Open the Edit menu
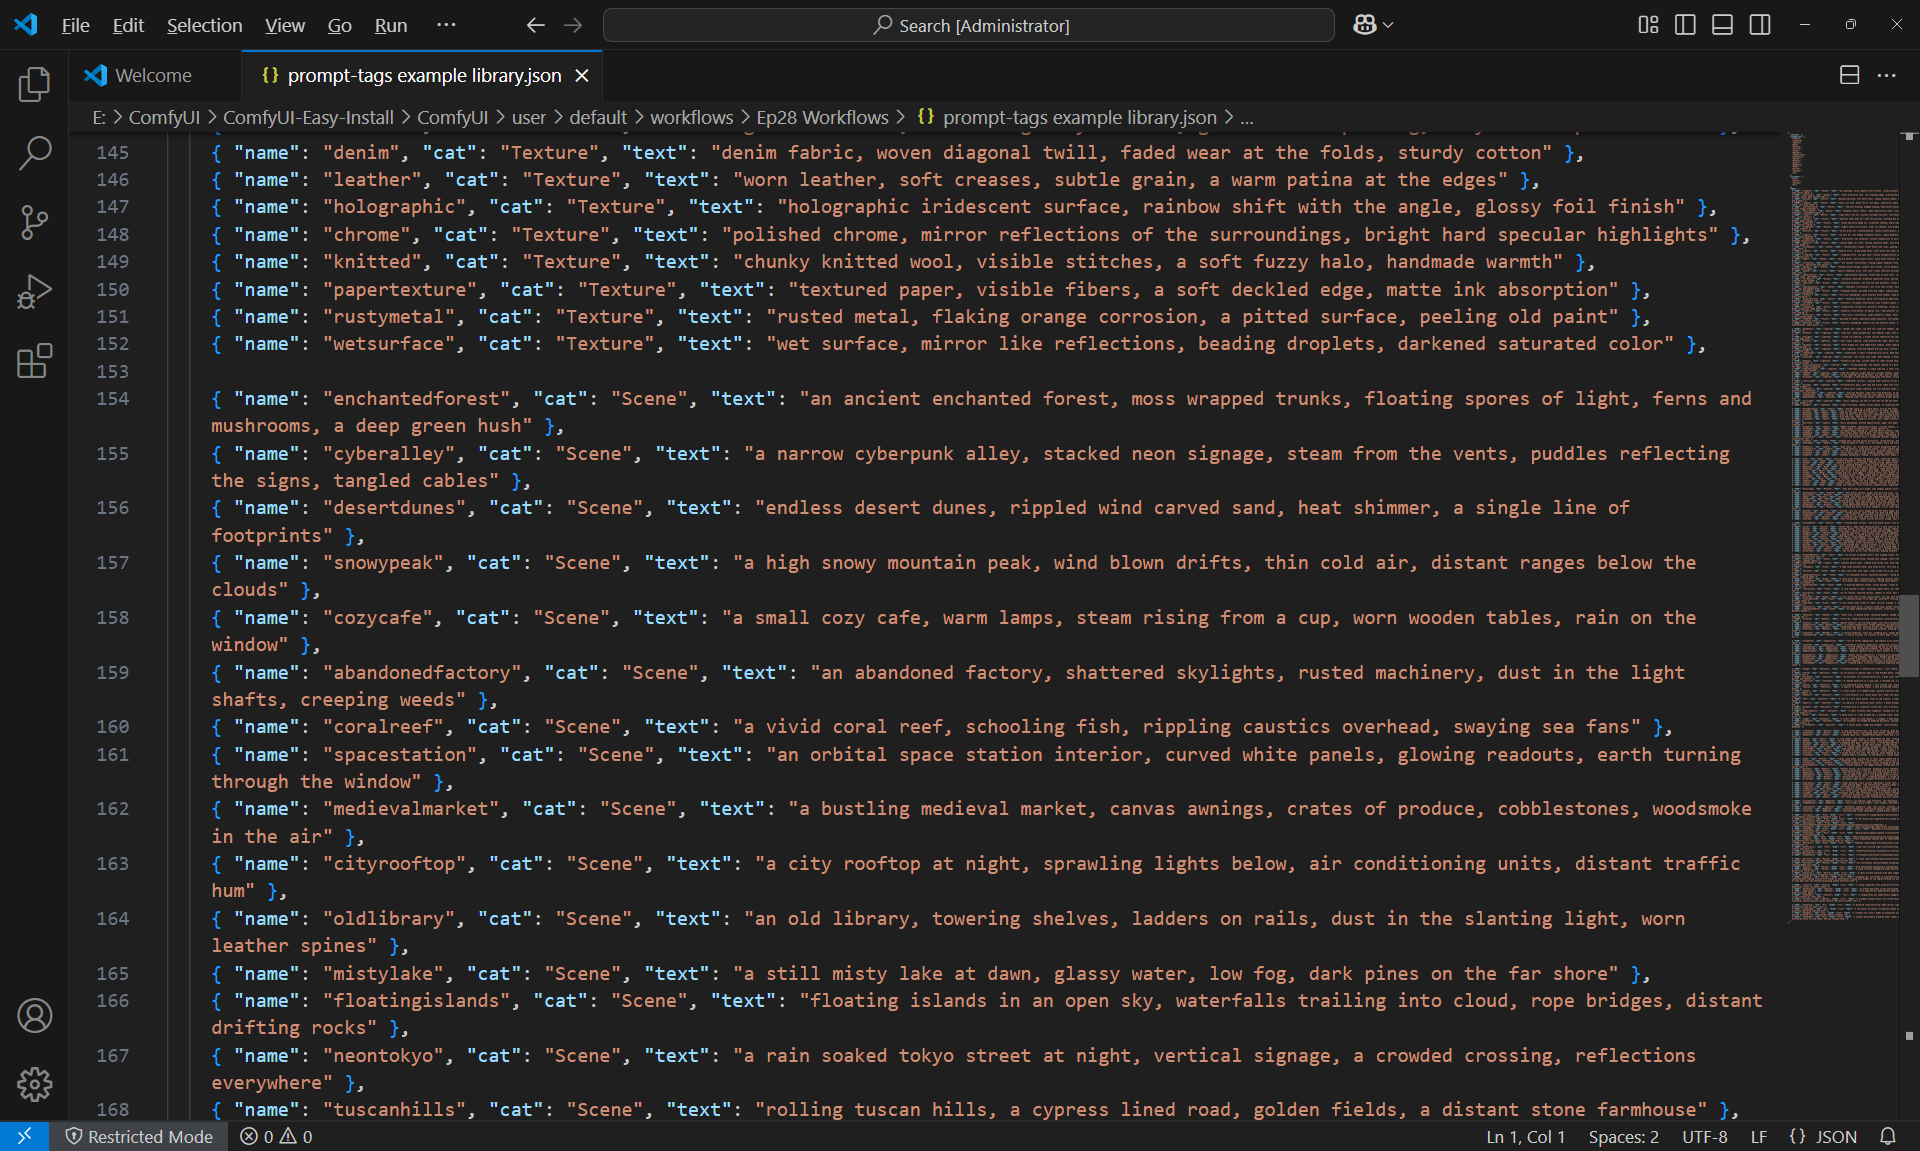 coord(128,25)
